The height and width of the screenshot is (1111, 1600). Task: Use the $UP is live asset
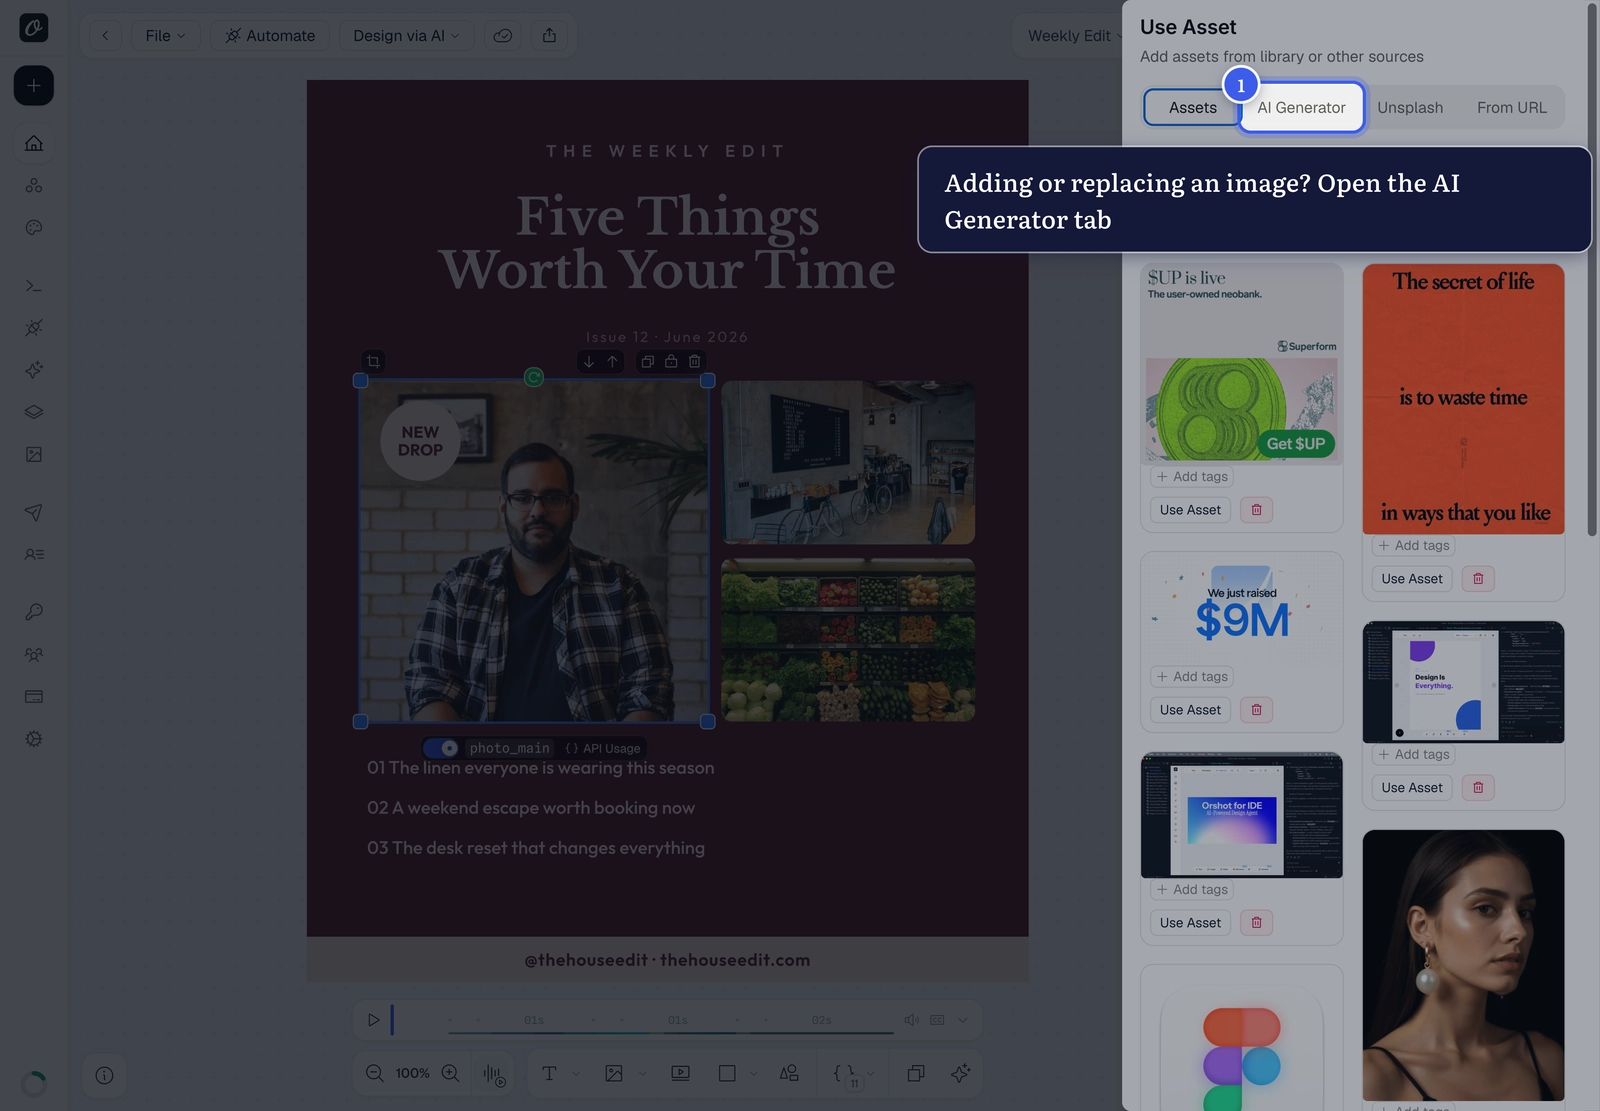pos(1190,510)
